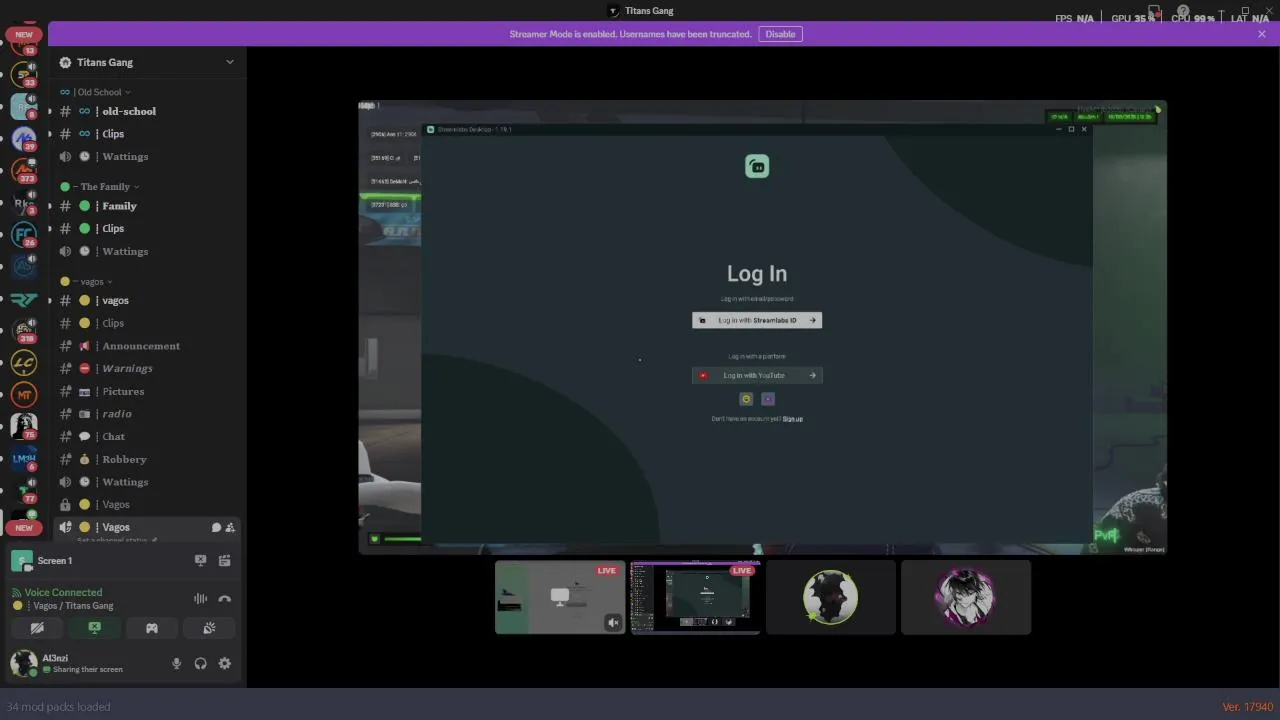The image size is (1280, 720).
Task: Click the purple platform login icon in stream
Action: (x=768, y=399)
